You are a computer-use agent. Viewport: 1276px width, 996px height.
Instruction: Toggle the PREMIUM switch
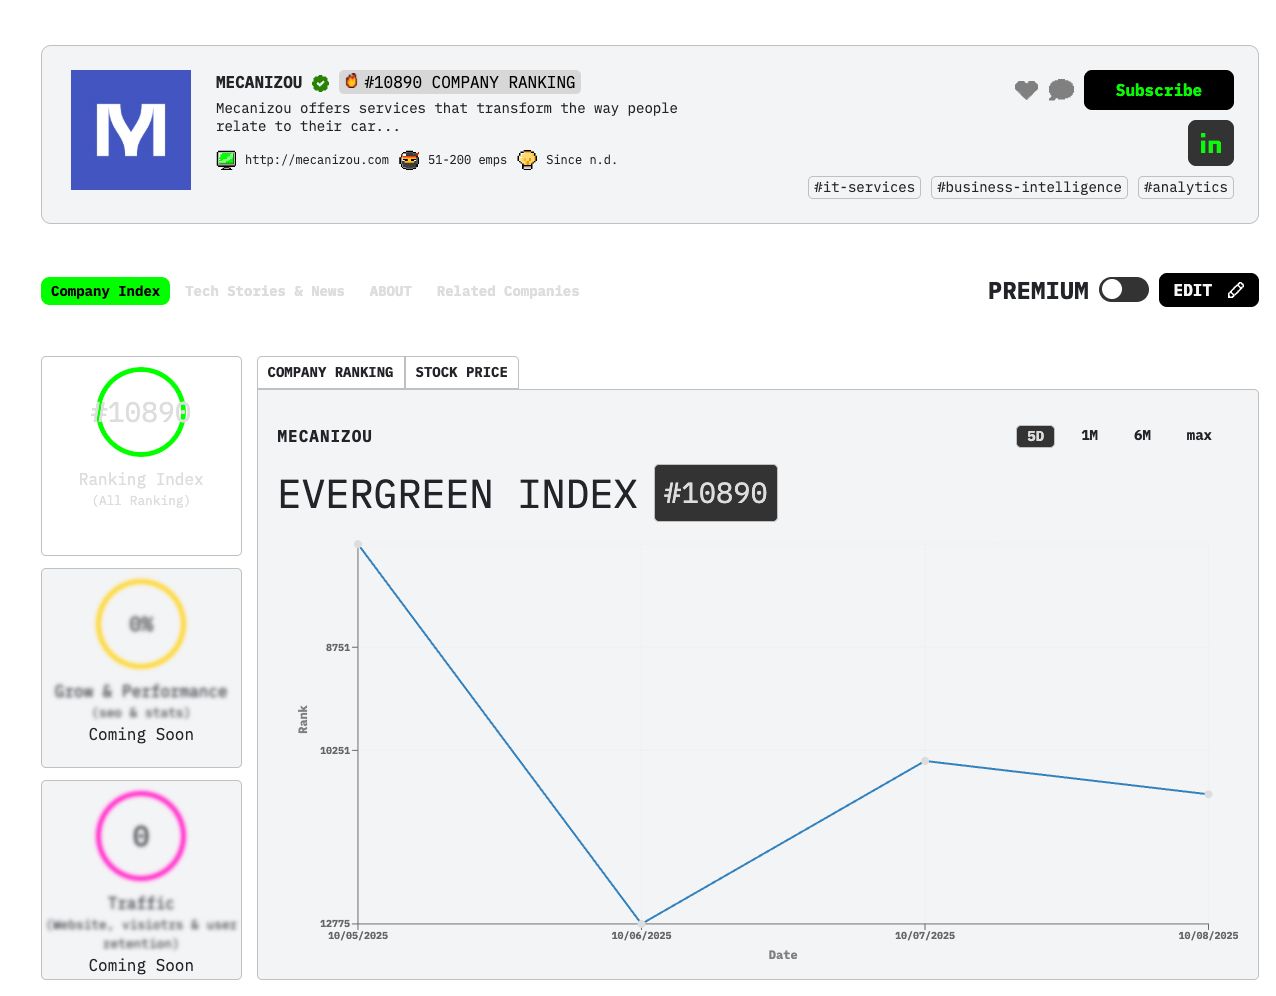click(1123, 290)
